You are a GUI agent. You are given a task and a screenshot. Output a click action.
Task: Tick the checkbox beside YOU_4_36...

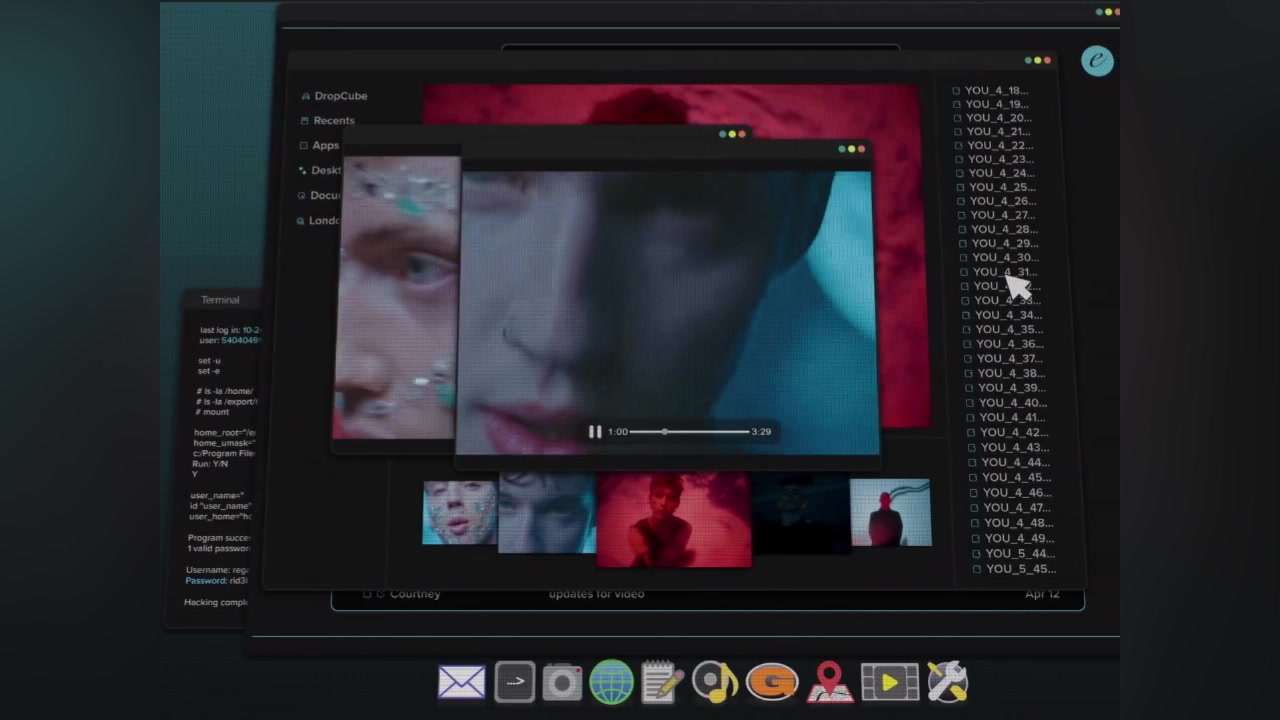click(968, 344)
